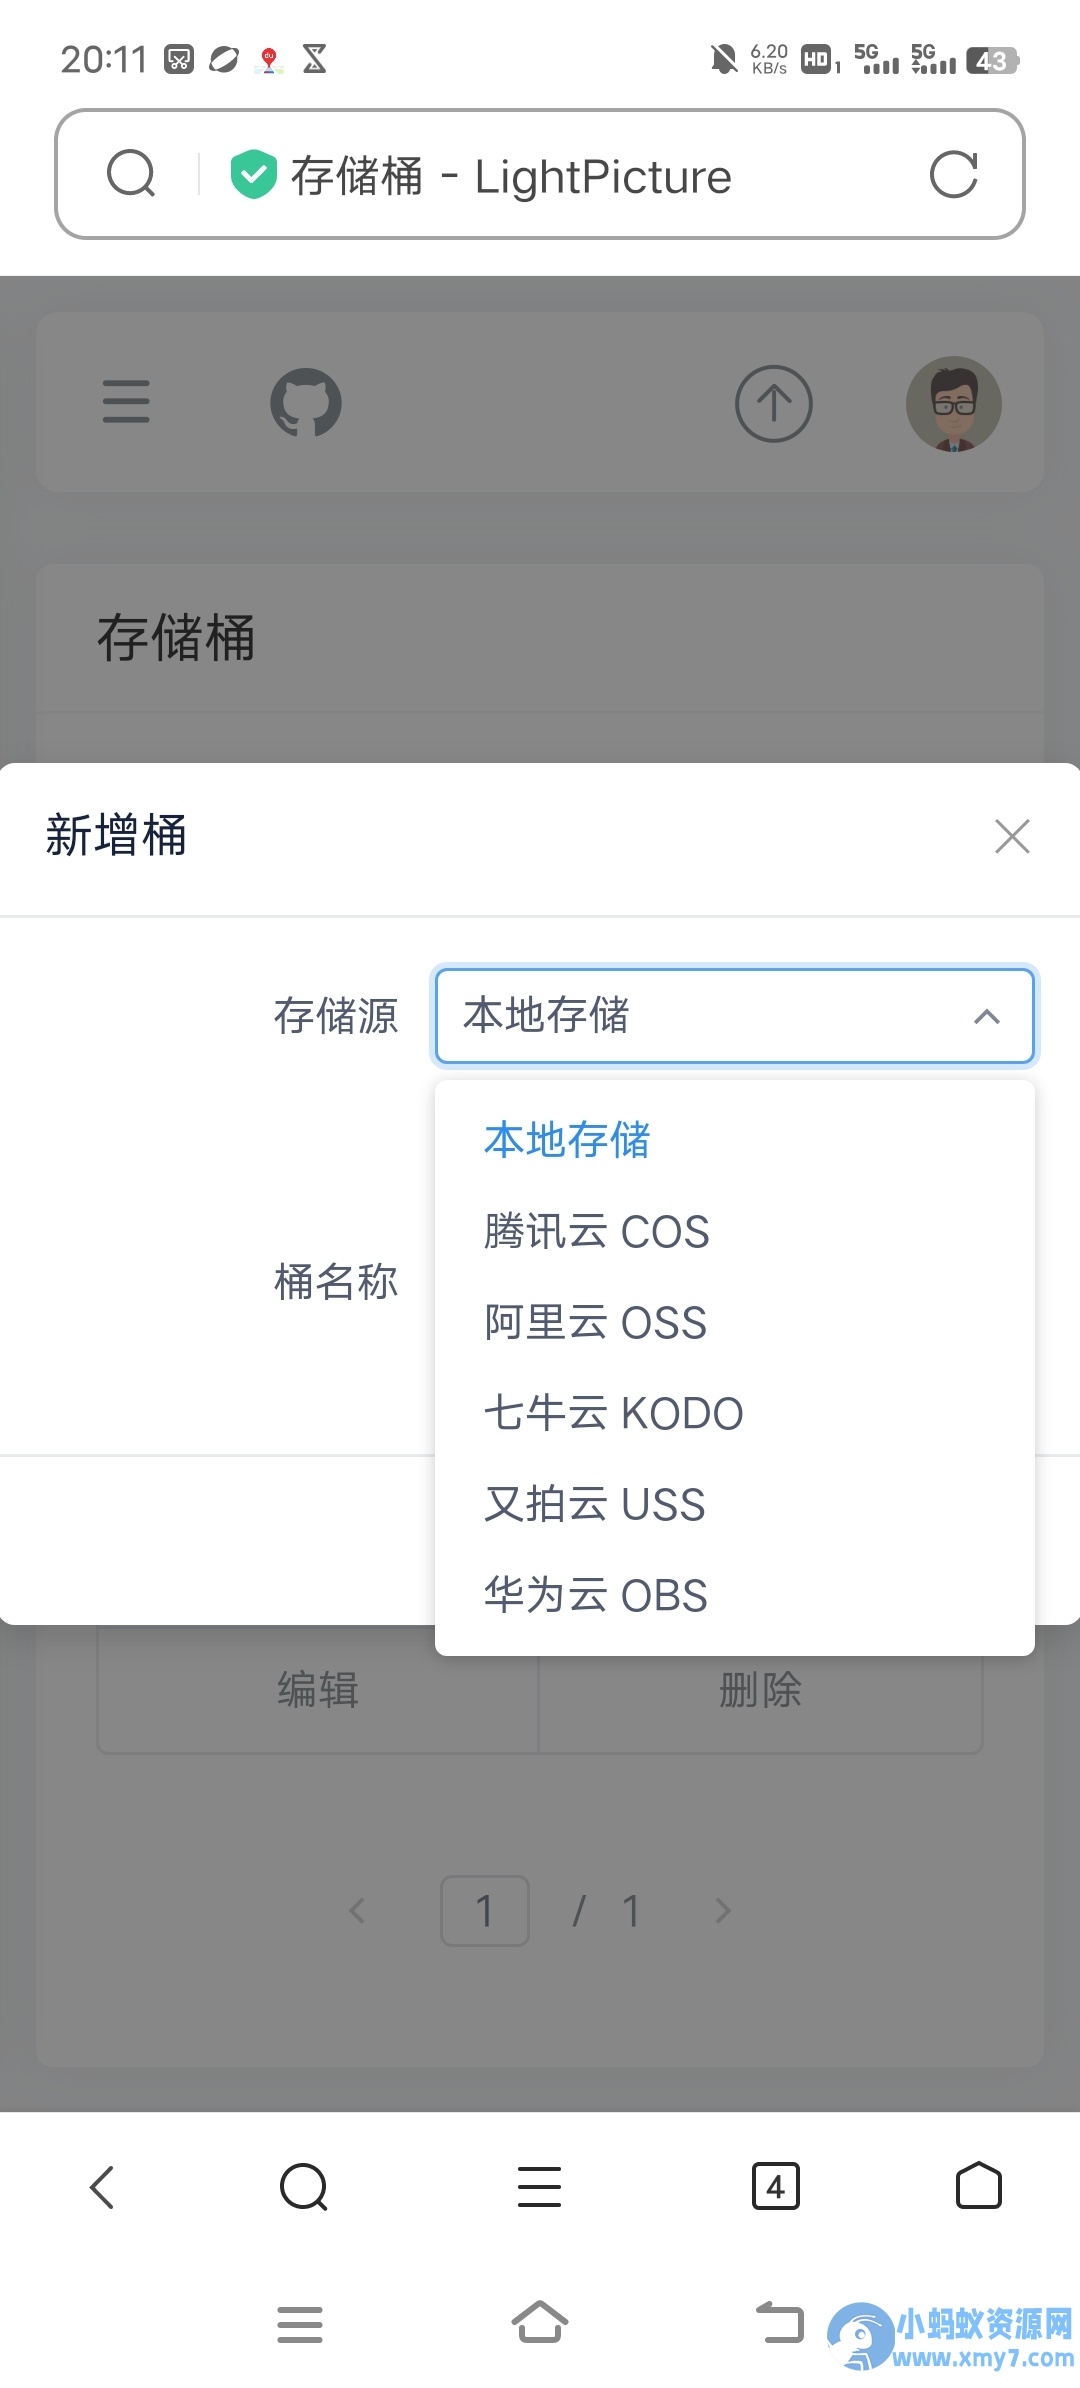Go to the next page with the right chevron
The height and width of the screenshot is (2388, 1080).
click(x=723, y=1911)
